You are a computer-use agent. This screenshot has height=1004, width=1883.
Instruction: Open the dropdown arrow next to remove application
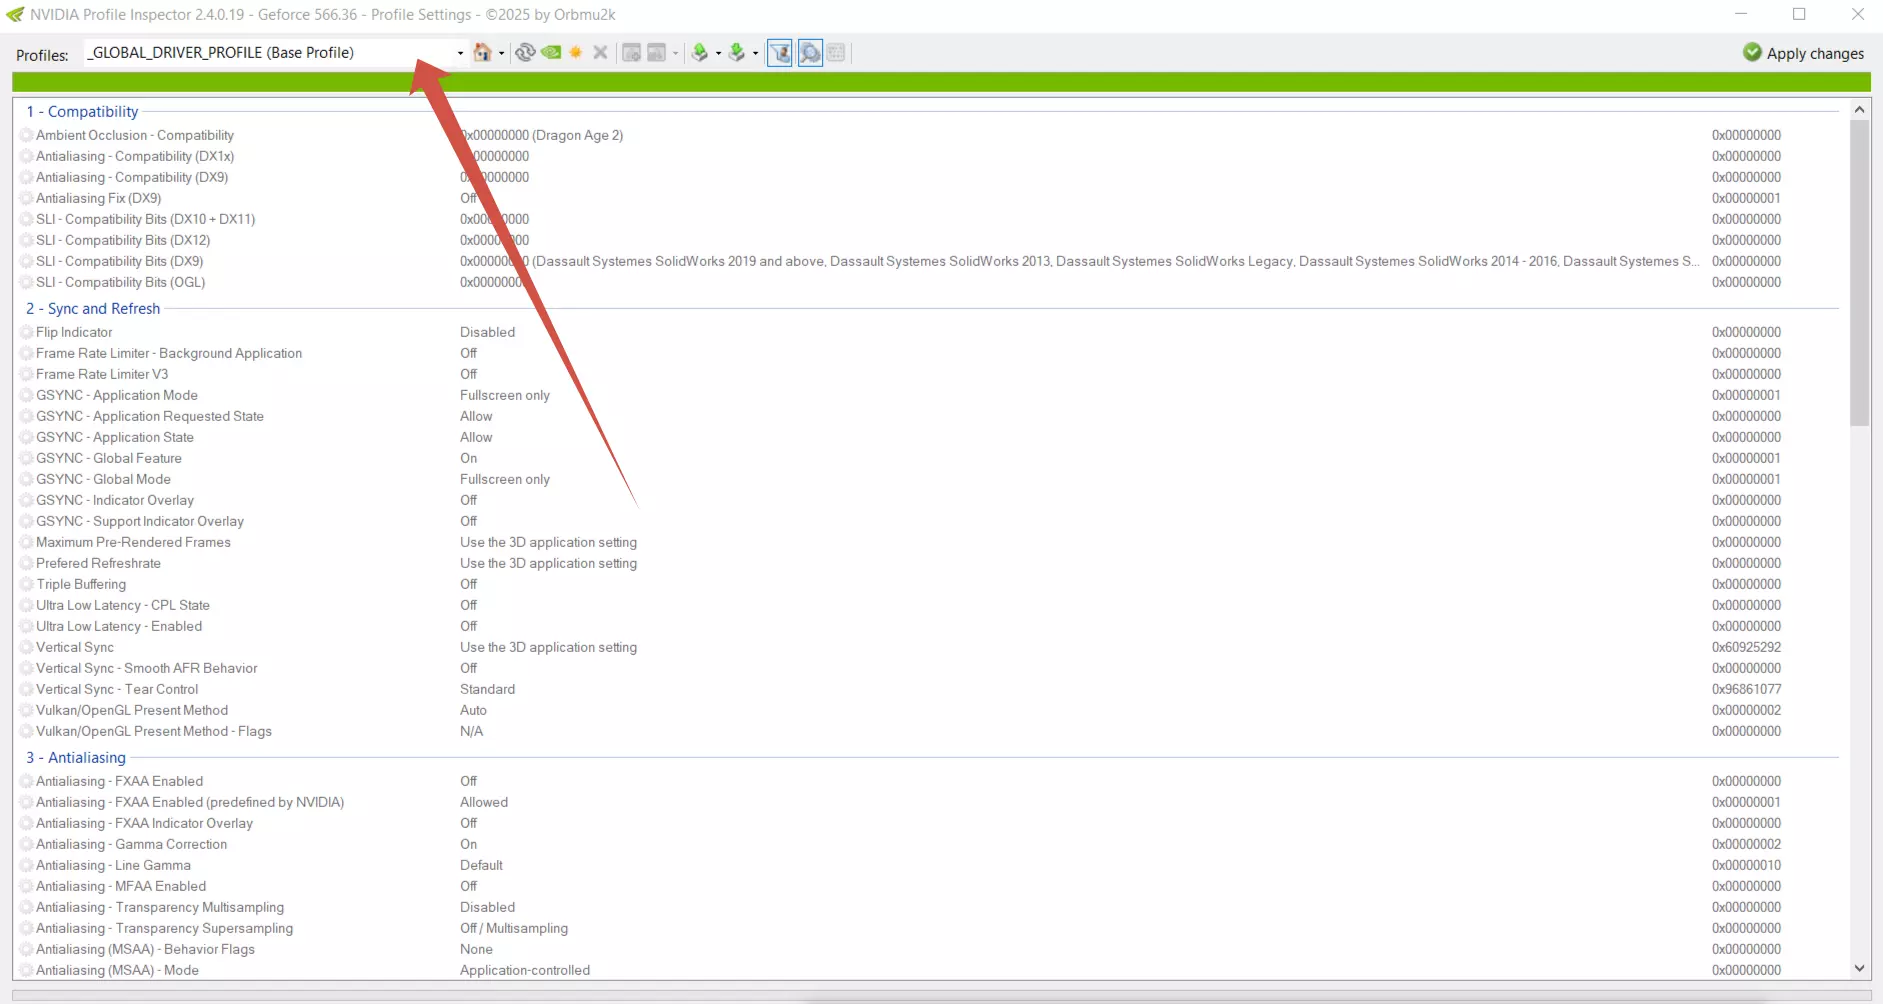pyautogui.click(x=676, y=54)
